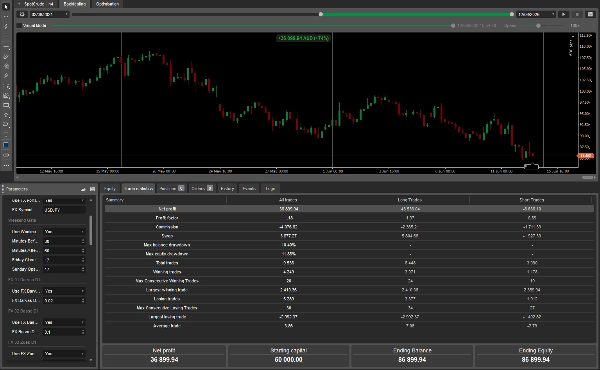Select the Swaps row

pyautogui.click(x=349, y=236)
